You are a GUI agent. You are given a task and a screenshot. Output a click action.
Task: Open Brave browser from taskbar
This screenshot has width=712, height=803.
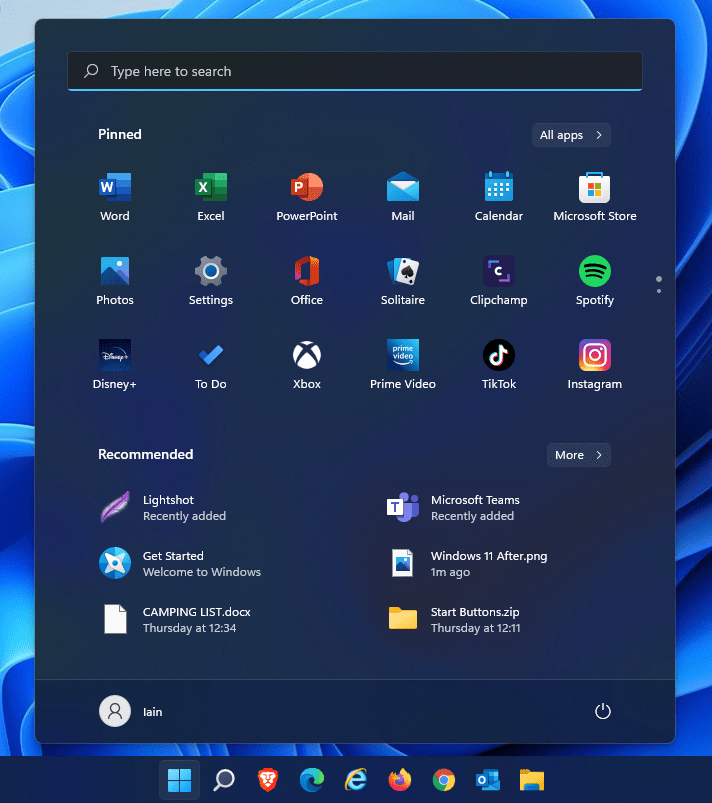point(267,780)
